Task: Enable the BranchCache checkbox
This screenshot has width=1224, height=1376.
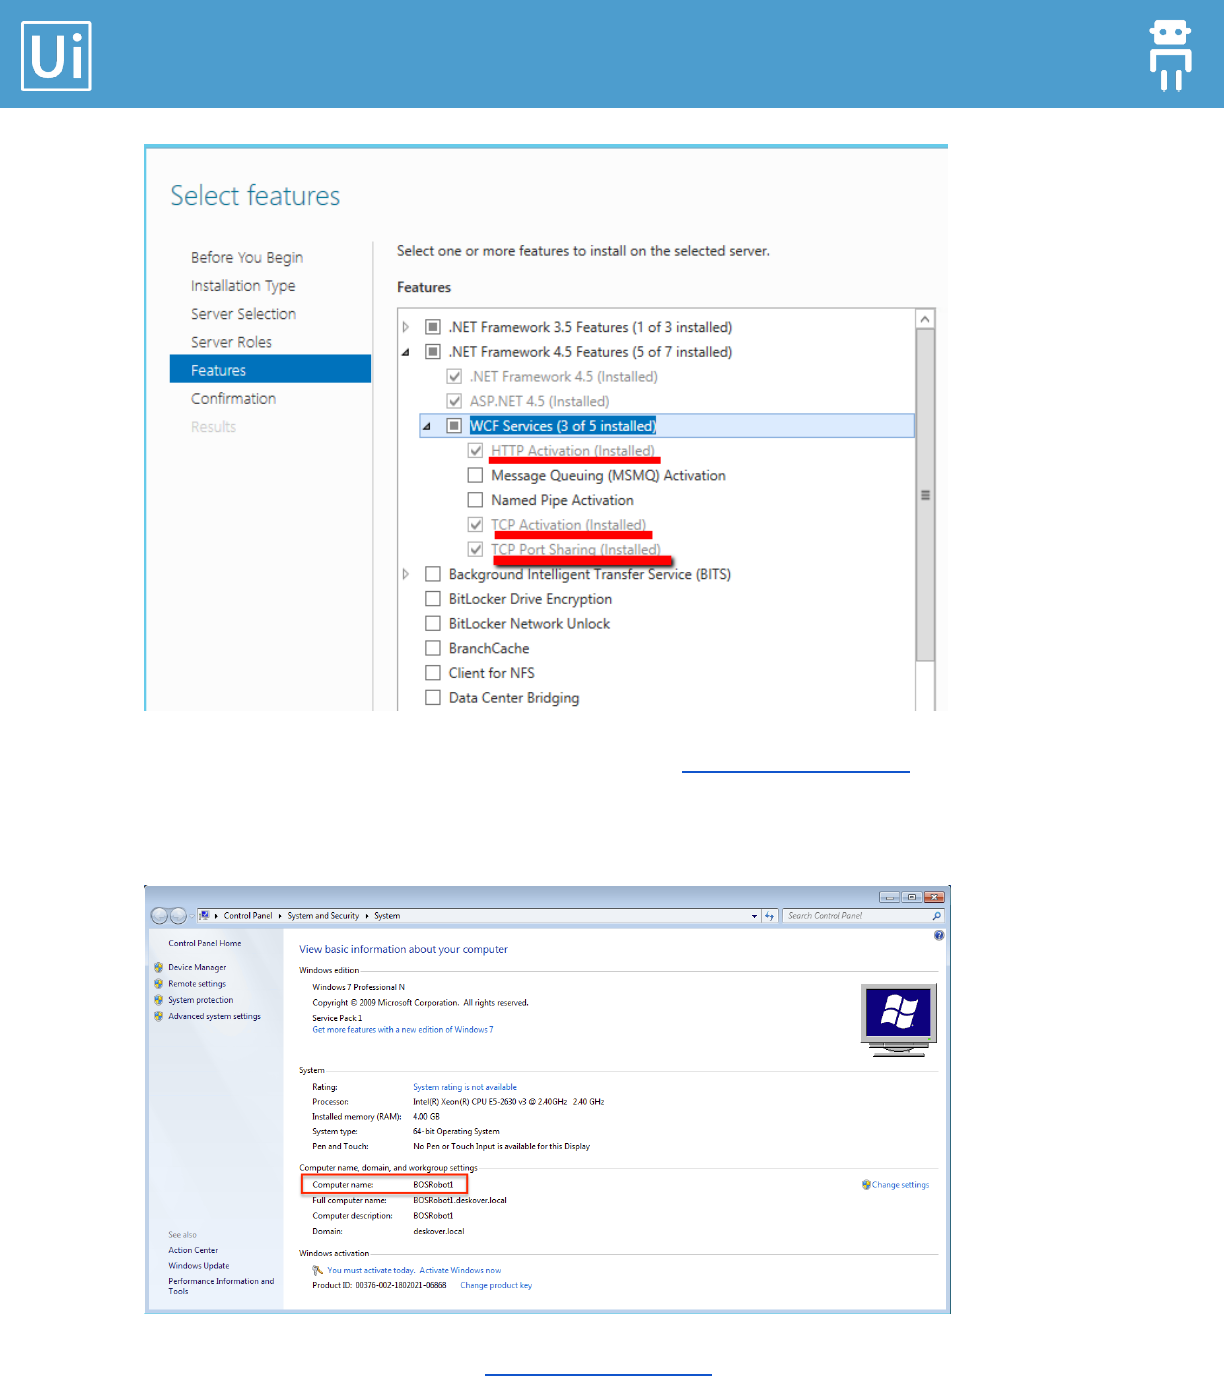Action: 433,648
